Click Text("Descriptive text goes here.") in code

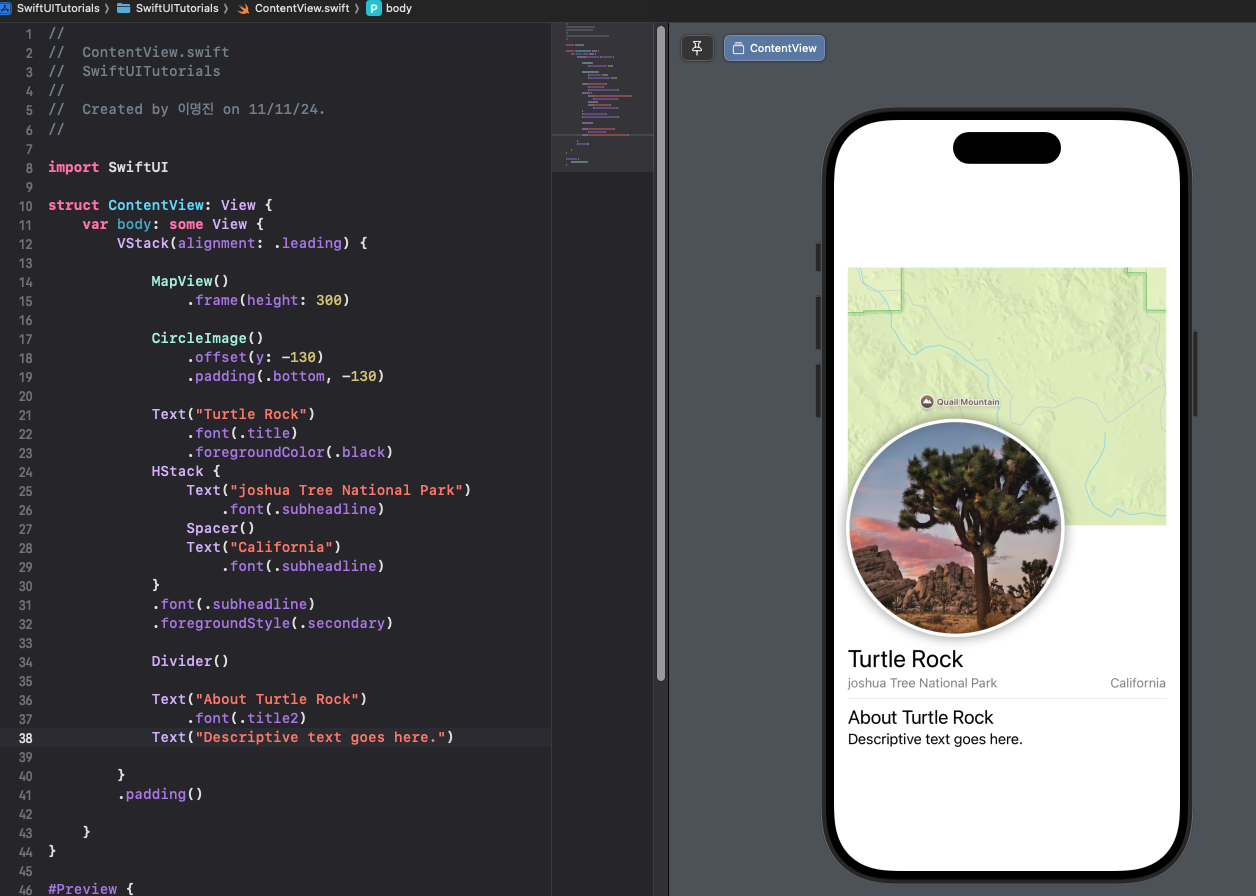(x=303, y=737)
